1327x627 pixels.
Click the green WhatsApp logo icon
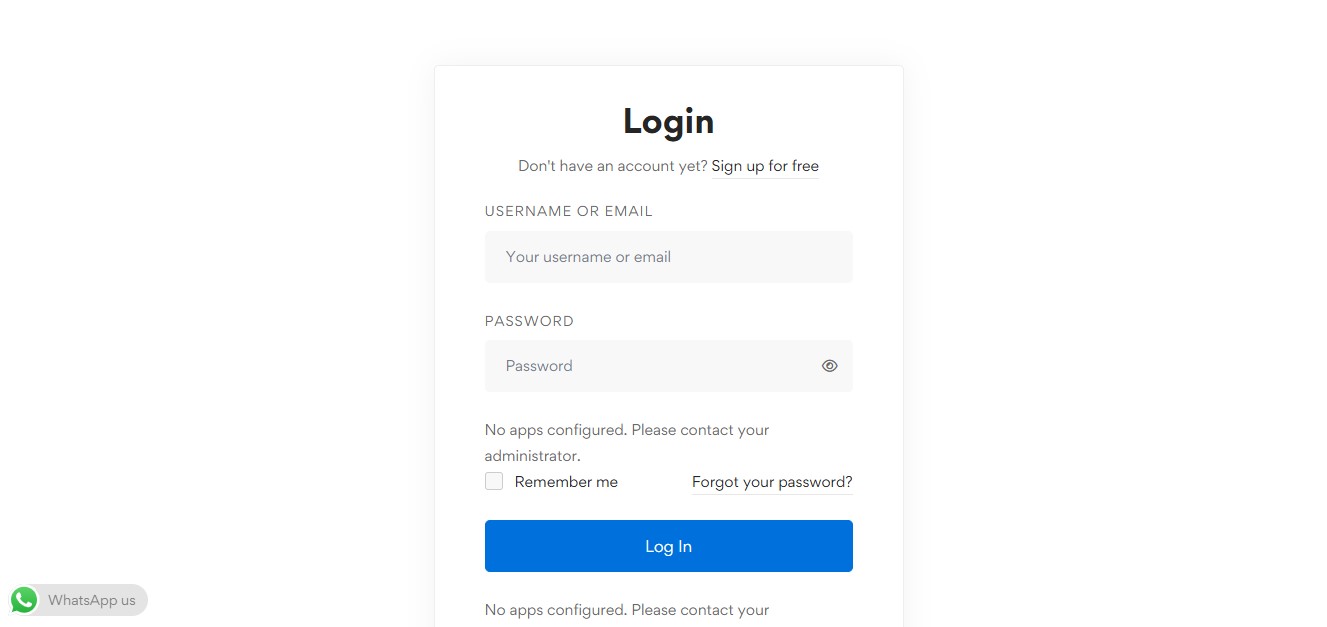(24, 600)
